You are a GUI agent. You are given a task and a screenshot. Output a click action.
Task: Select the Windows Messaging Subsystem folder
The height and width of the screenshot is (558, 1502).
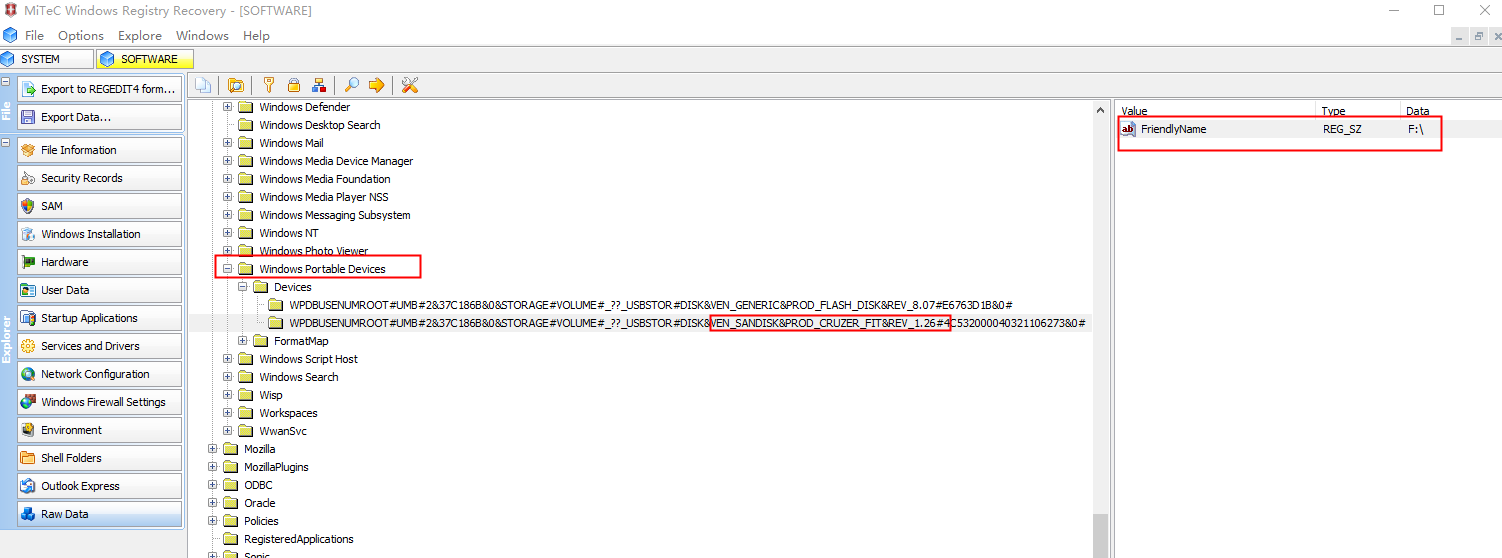[334, 215]
